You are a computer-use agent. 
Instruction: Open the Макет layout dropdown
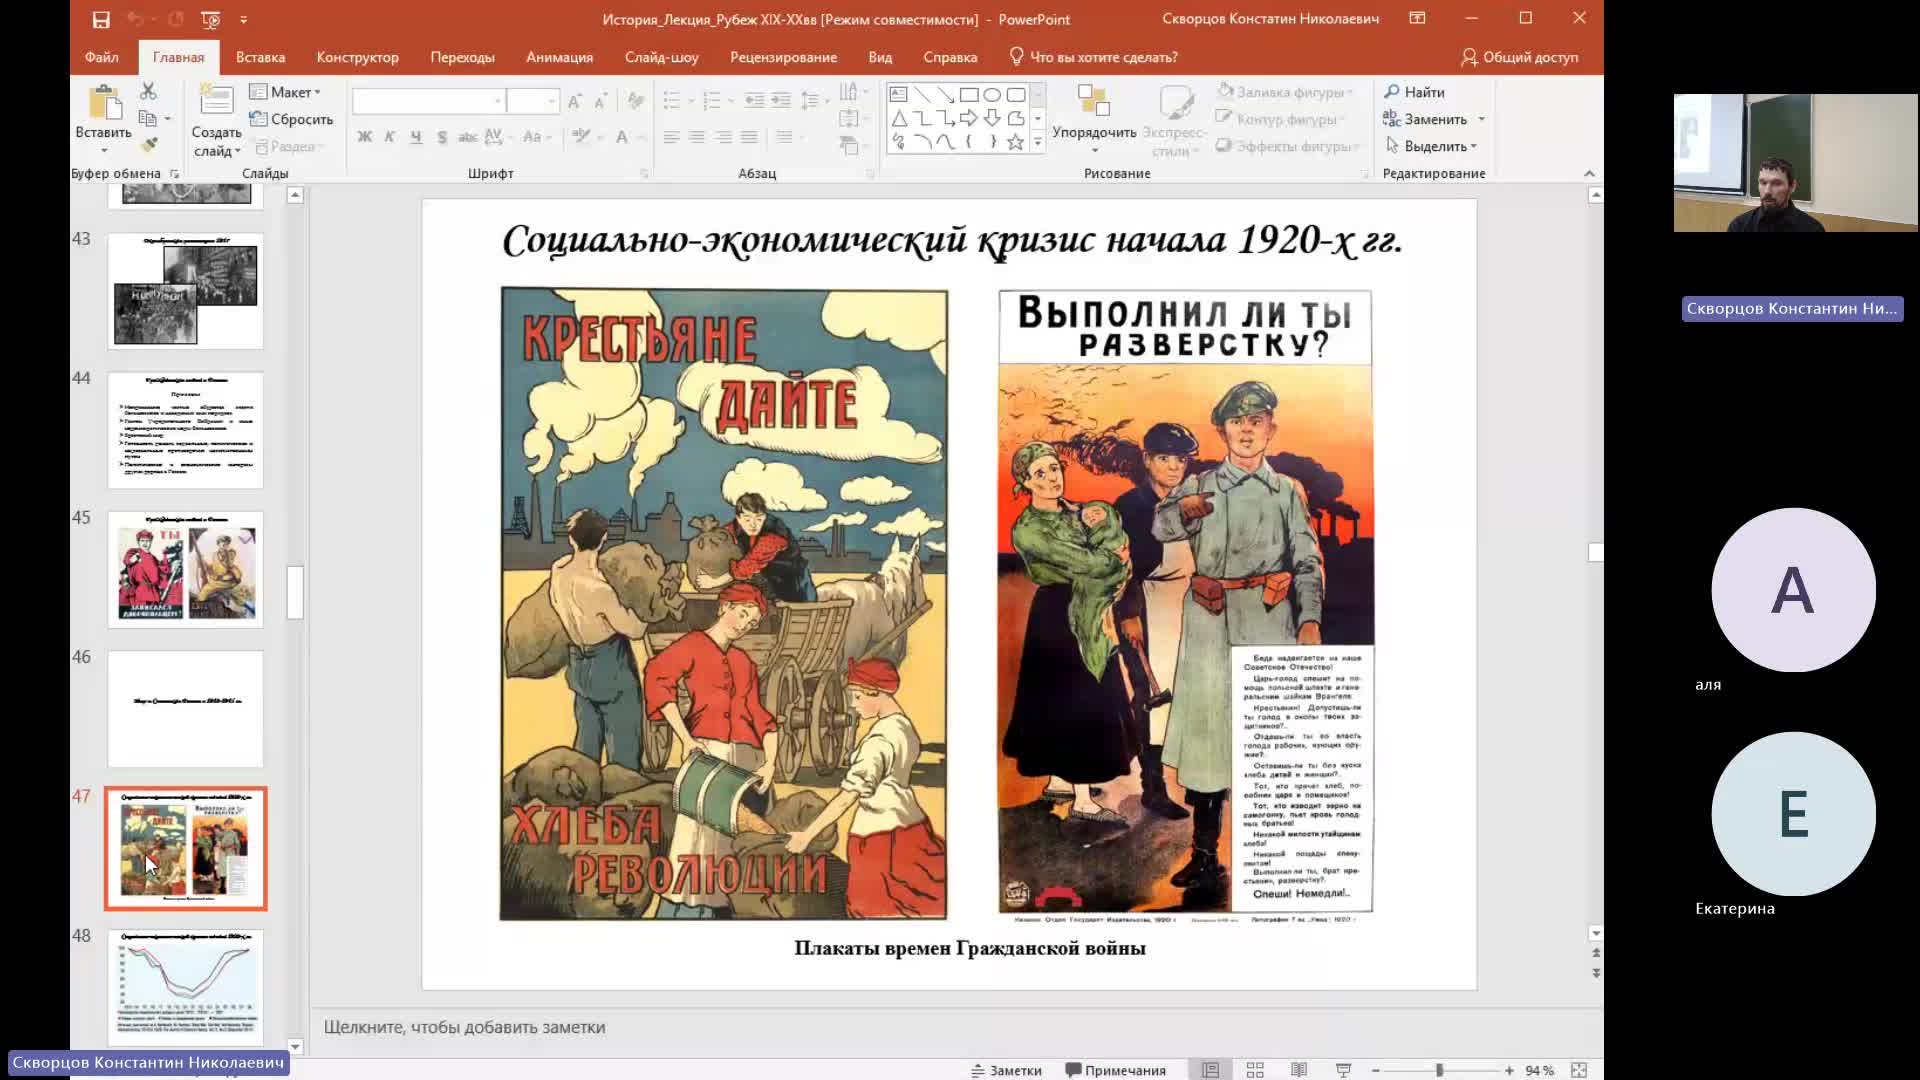286,92
